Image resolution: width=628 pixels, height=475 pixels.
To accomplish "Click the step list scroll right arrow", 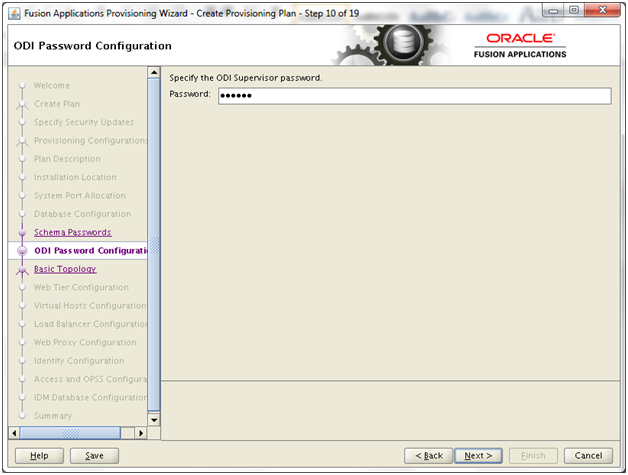I will coord(141,433).
